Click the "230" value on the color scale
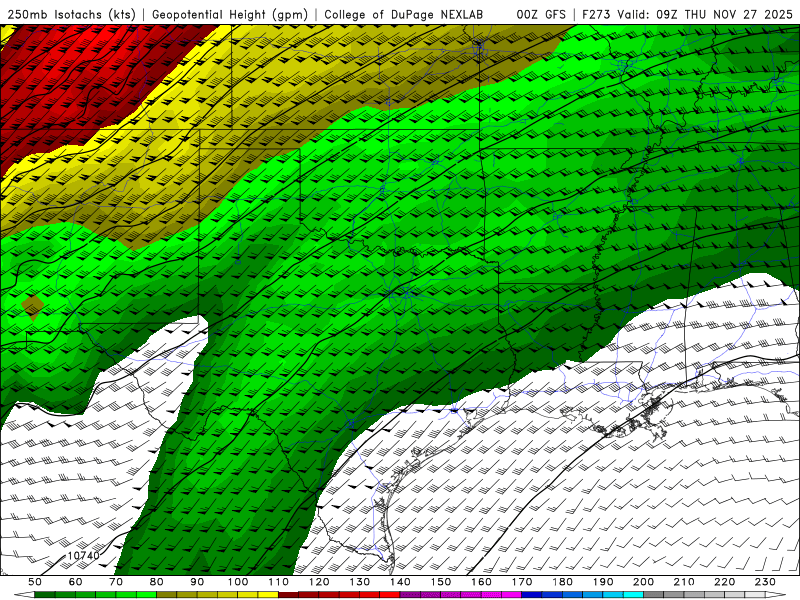Image resolution: width=800 pixels, height=600 pixels. [x=765, y=582]
